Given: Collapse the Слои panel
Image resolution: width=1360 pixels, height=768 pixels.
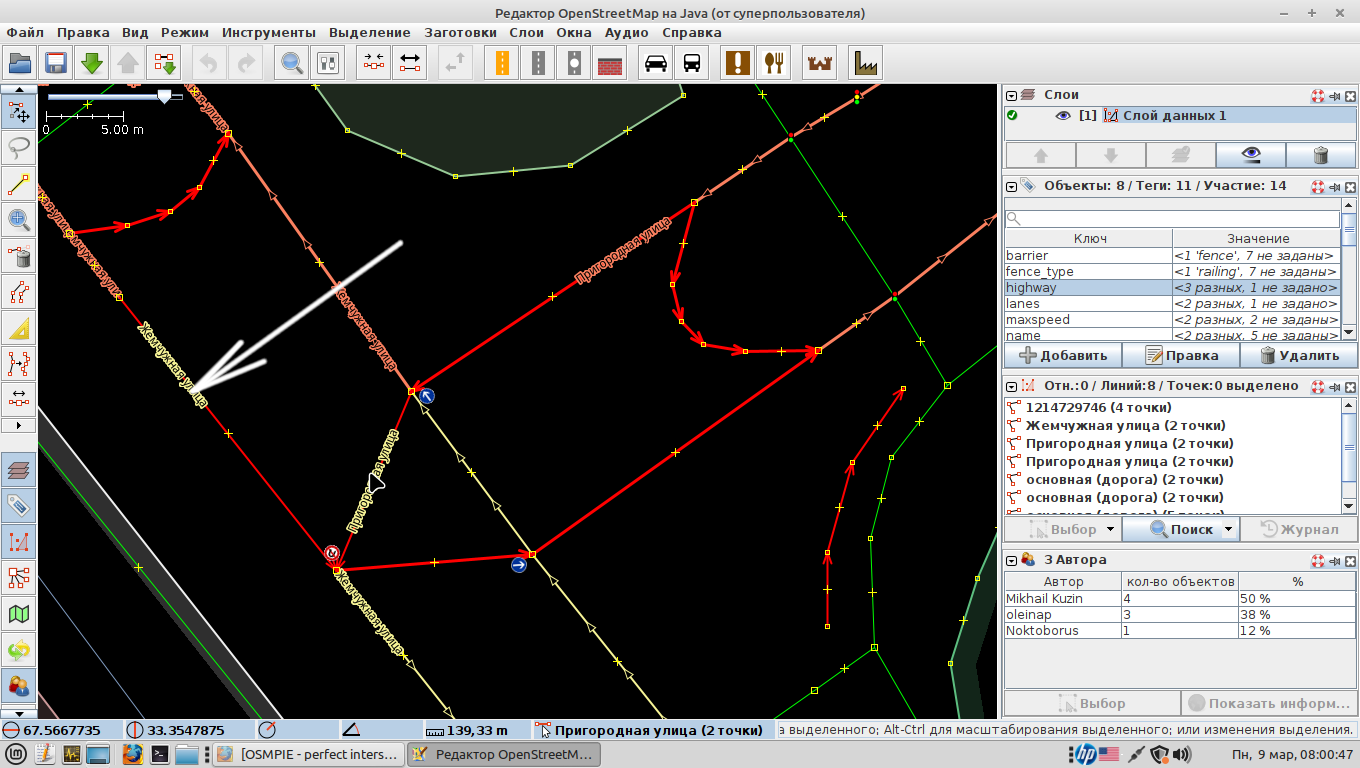Looking at the screenshot, I should point(1012,95).
